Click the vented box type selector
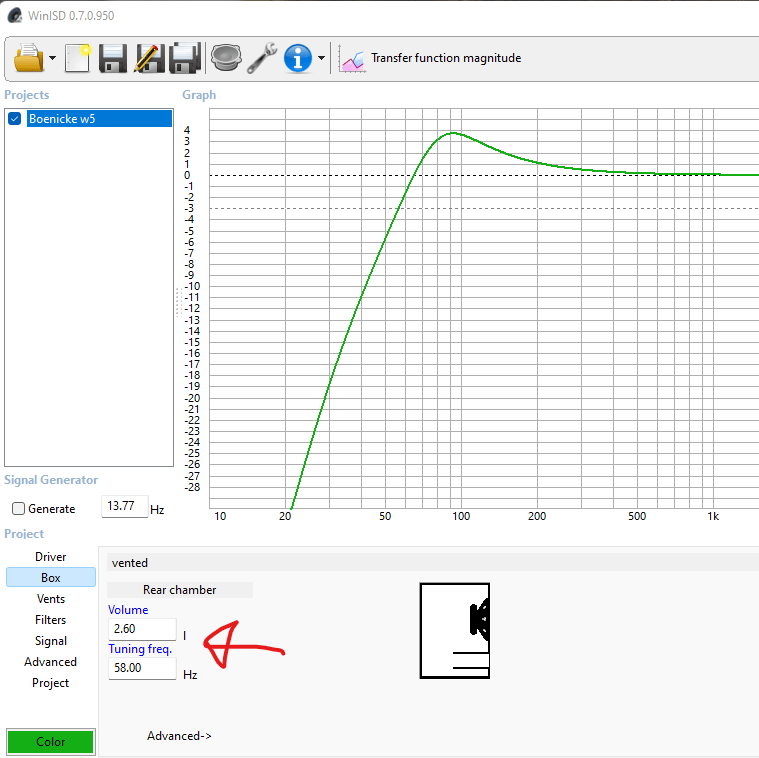The height and width of the screenshot is (758, 759). 431,563
